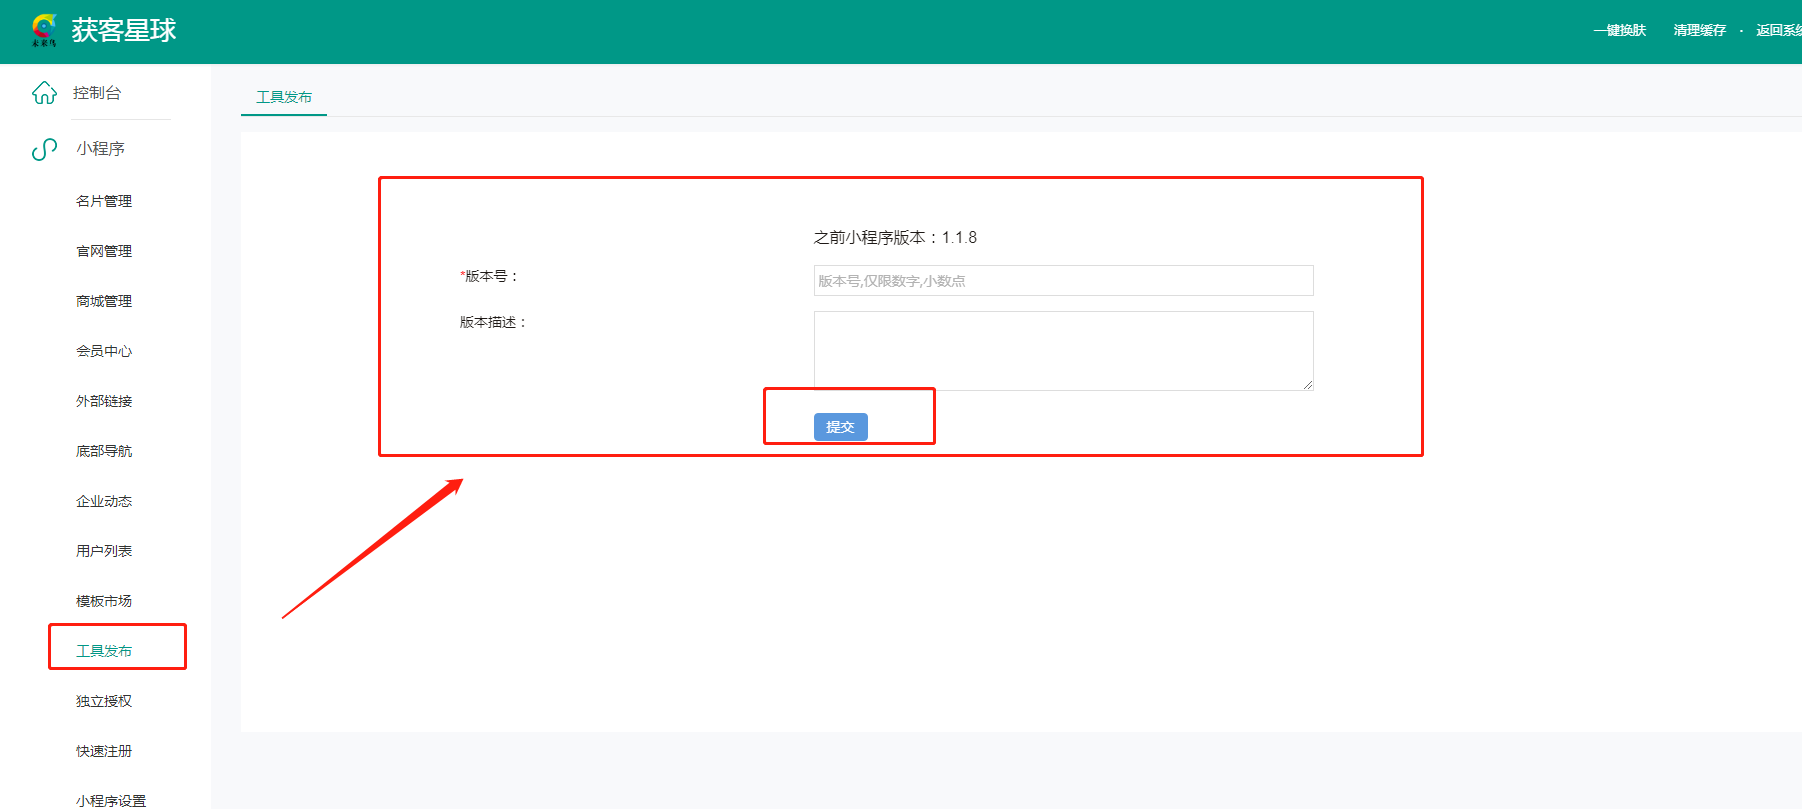
Task: Select 工具发布 in the sidebar
Action: (x=104, y=651)
